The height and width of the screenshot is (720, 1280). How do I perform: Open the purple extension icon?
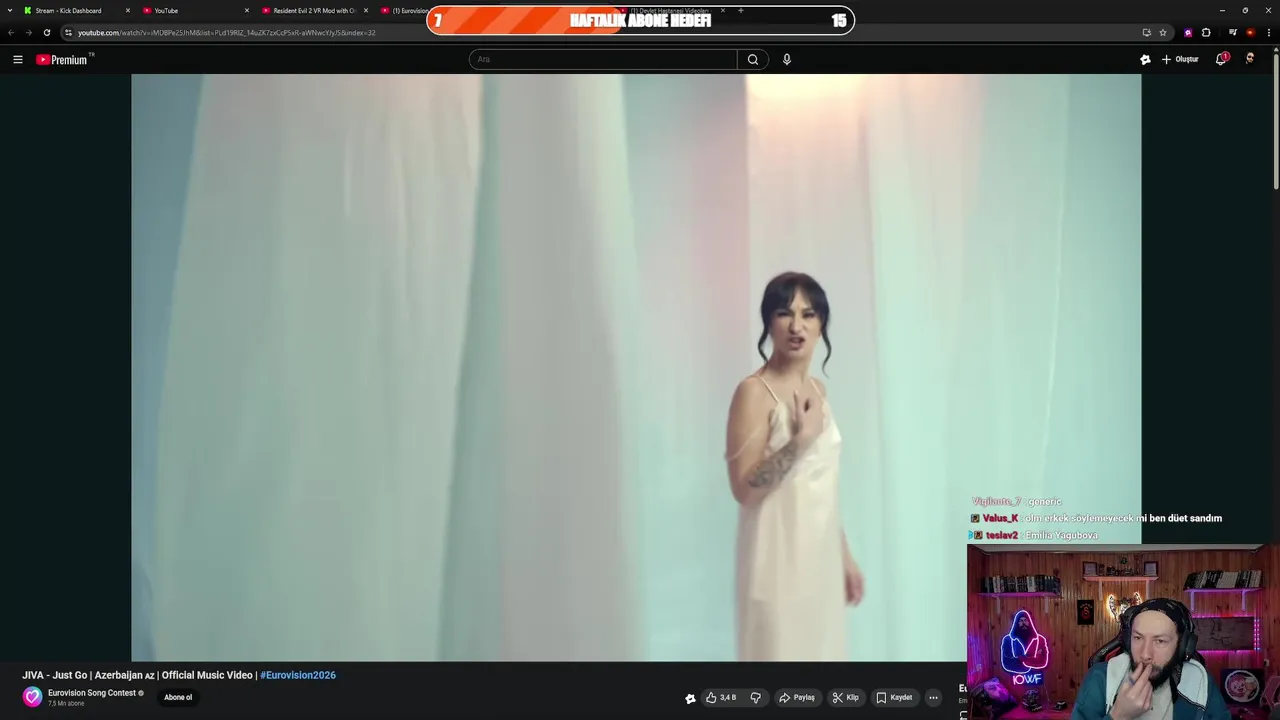point(1188,33)
